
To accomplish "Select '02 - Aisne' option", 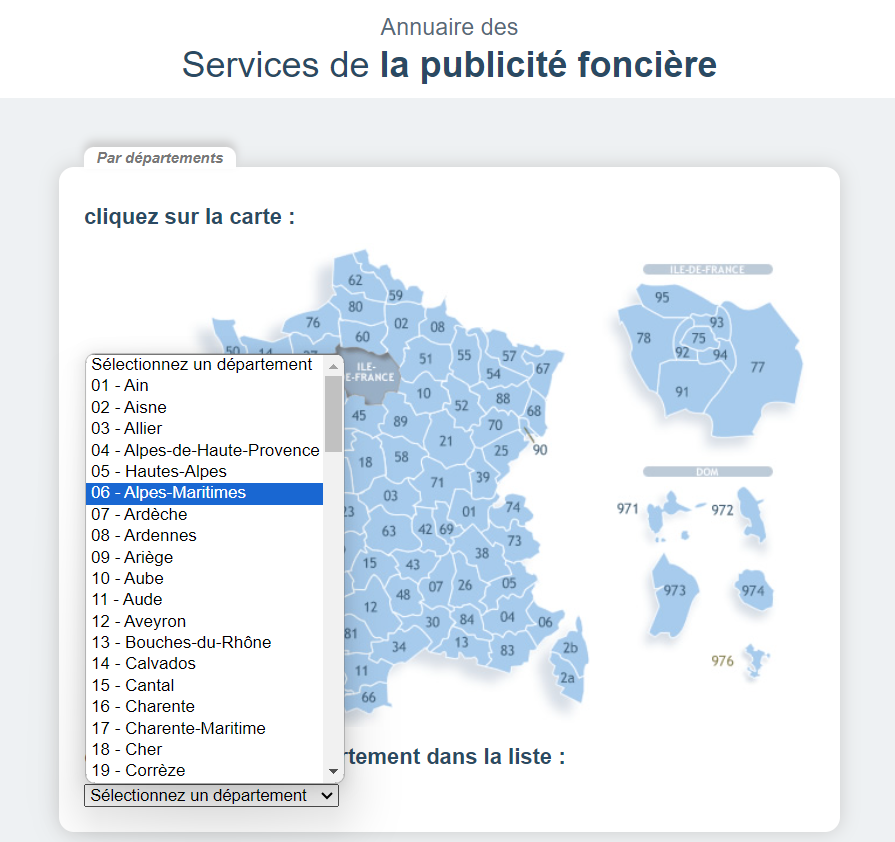I will (x=204, y=407).
